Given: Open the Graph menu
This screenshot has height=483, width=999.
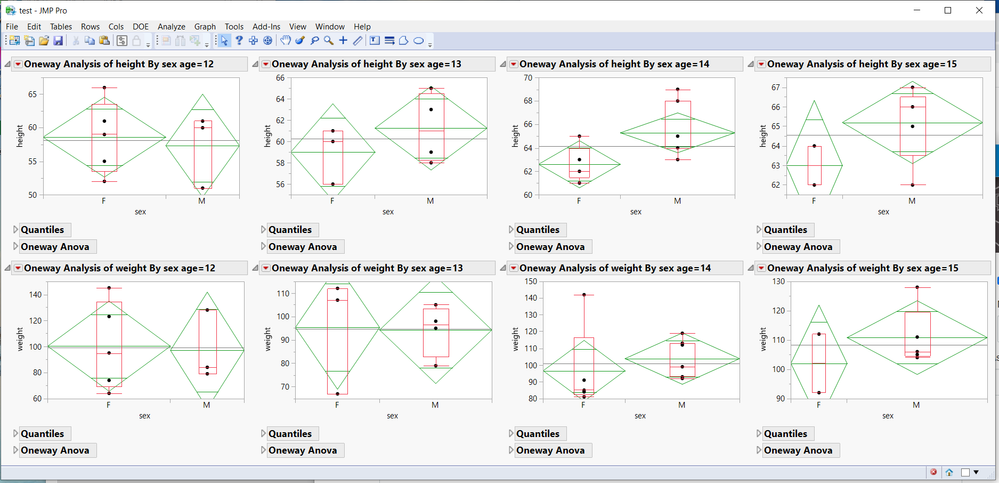Looking at the screenshot, I should [205, 27].
